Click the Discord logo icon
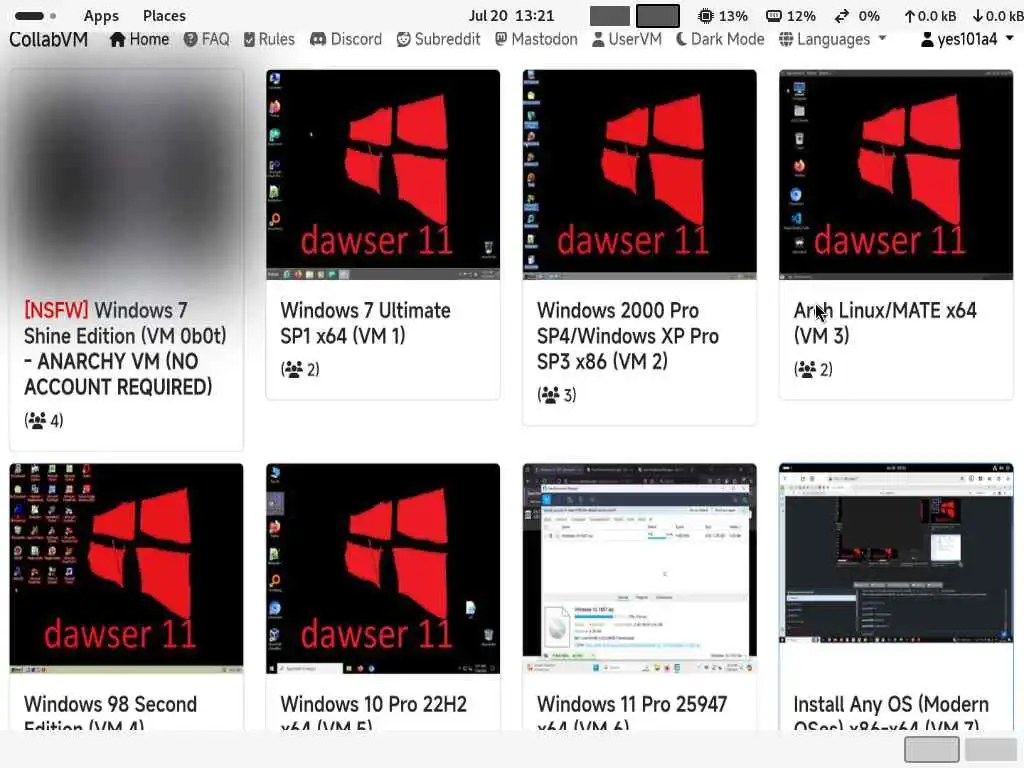 [x=318, y=39]
